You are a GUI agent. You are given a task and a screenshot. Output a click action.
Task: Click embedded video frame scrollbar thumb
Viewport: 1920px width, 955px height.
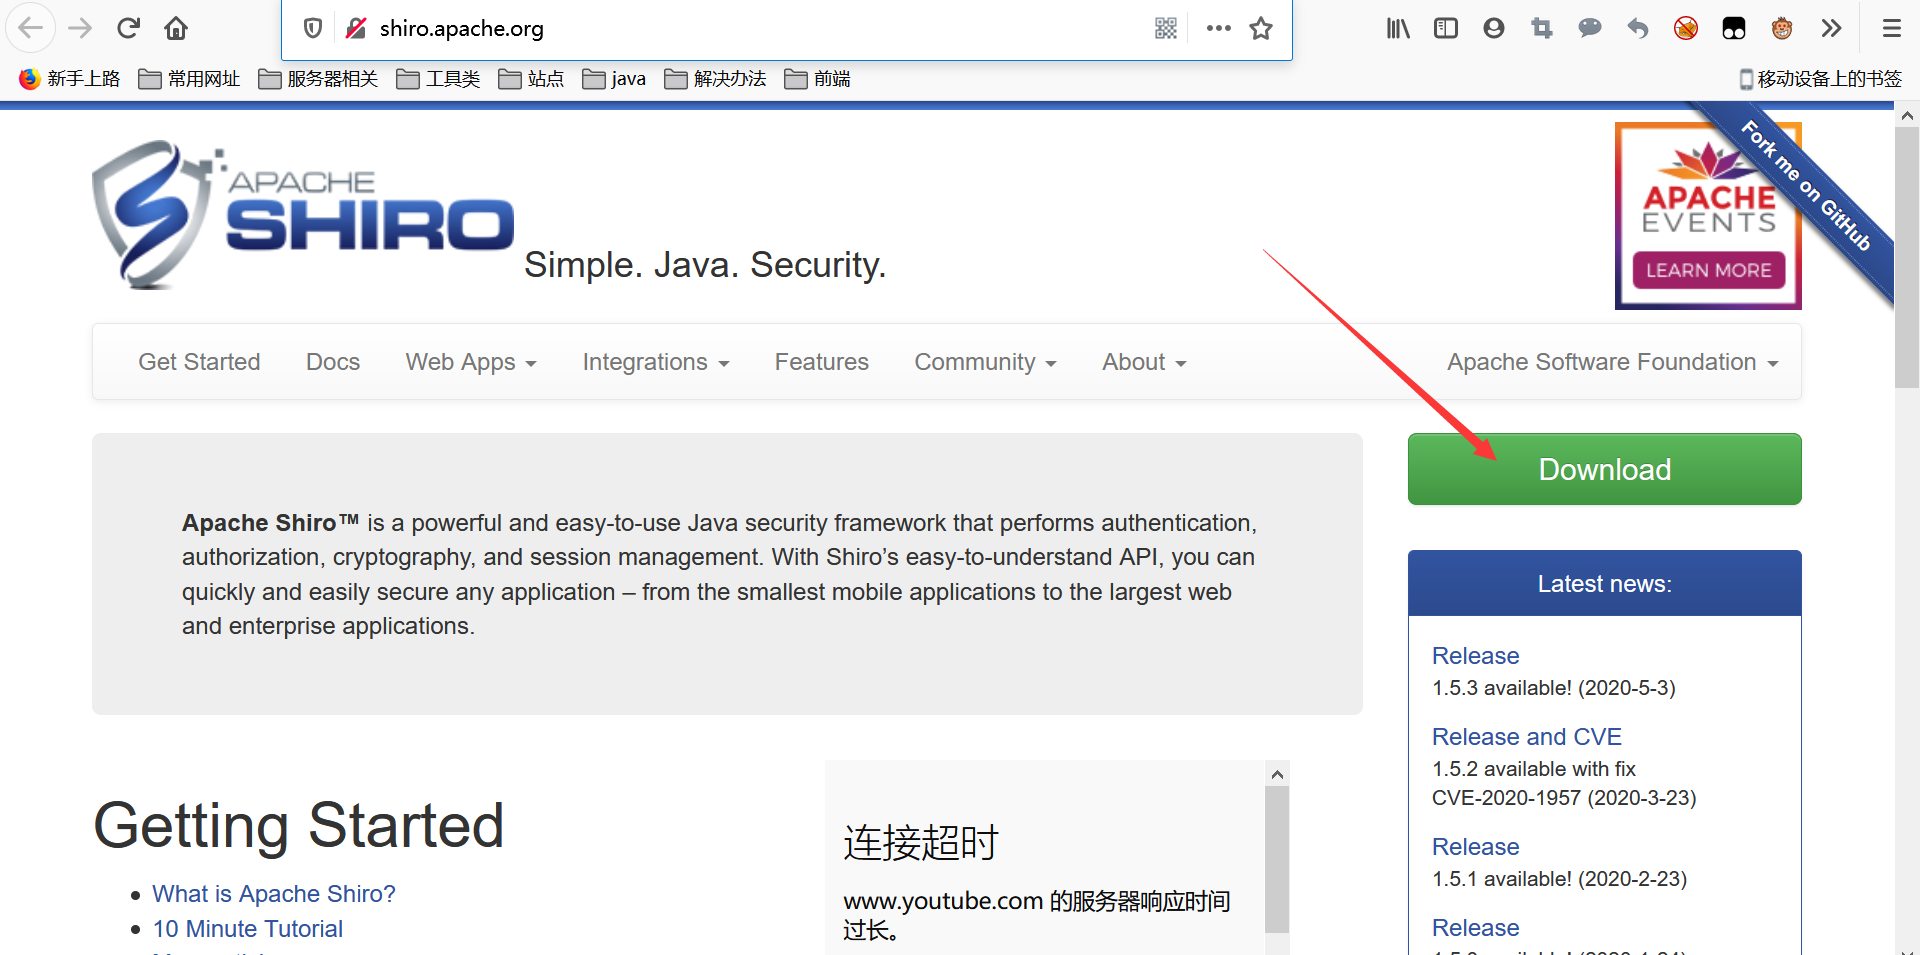pos(1277,860)
